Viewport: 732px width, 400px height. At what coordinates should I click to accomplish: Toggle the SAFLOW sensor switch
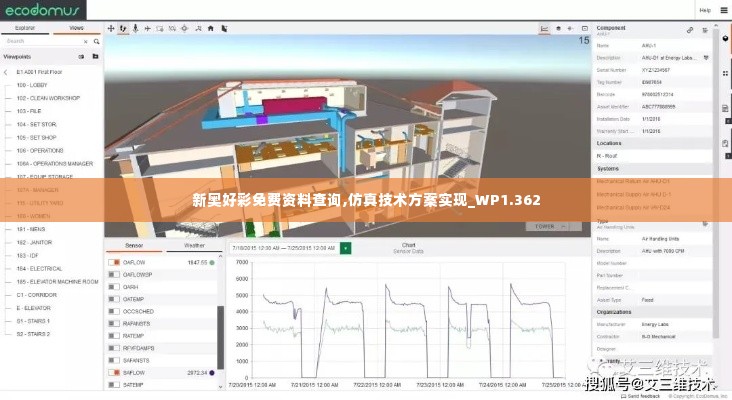[114, 372]
